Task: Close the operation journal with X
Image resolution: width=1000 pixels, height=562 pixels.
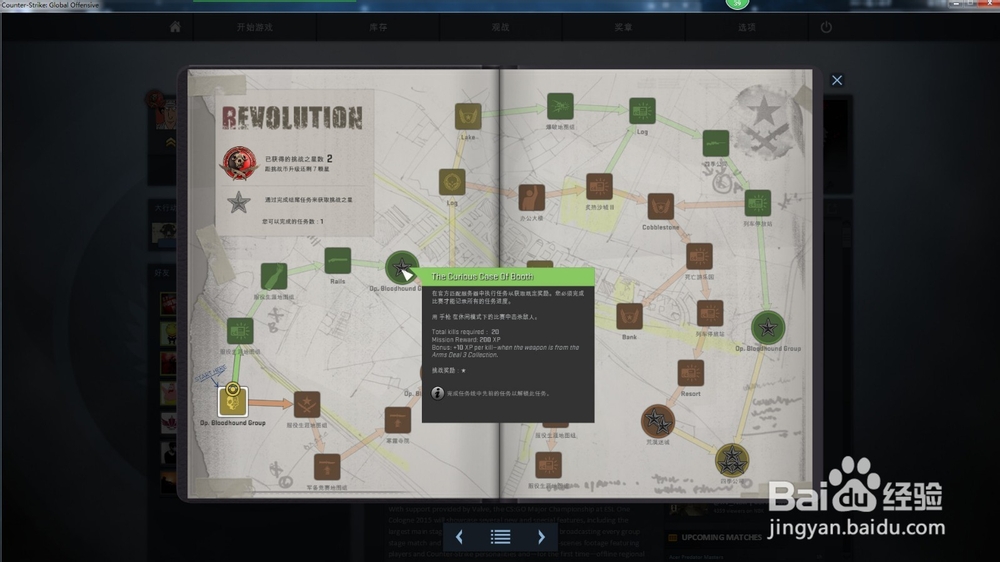Action: (x=837, y=80)
